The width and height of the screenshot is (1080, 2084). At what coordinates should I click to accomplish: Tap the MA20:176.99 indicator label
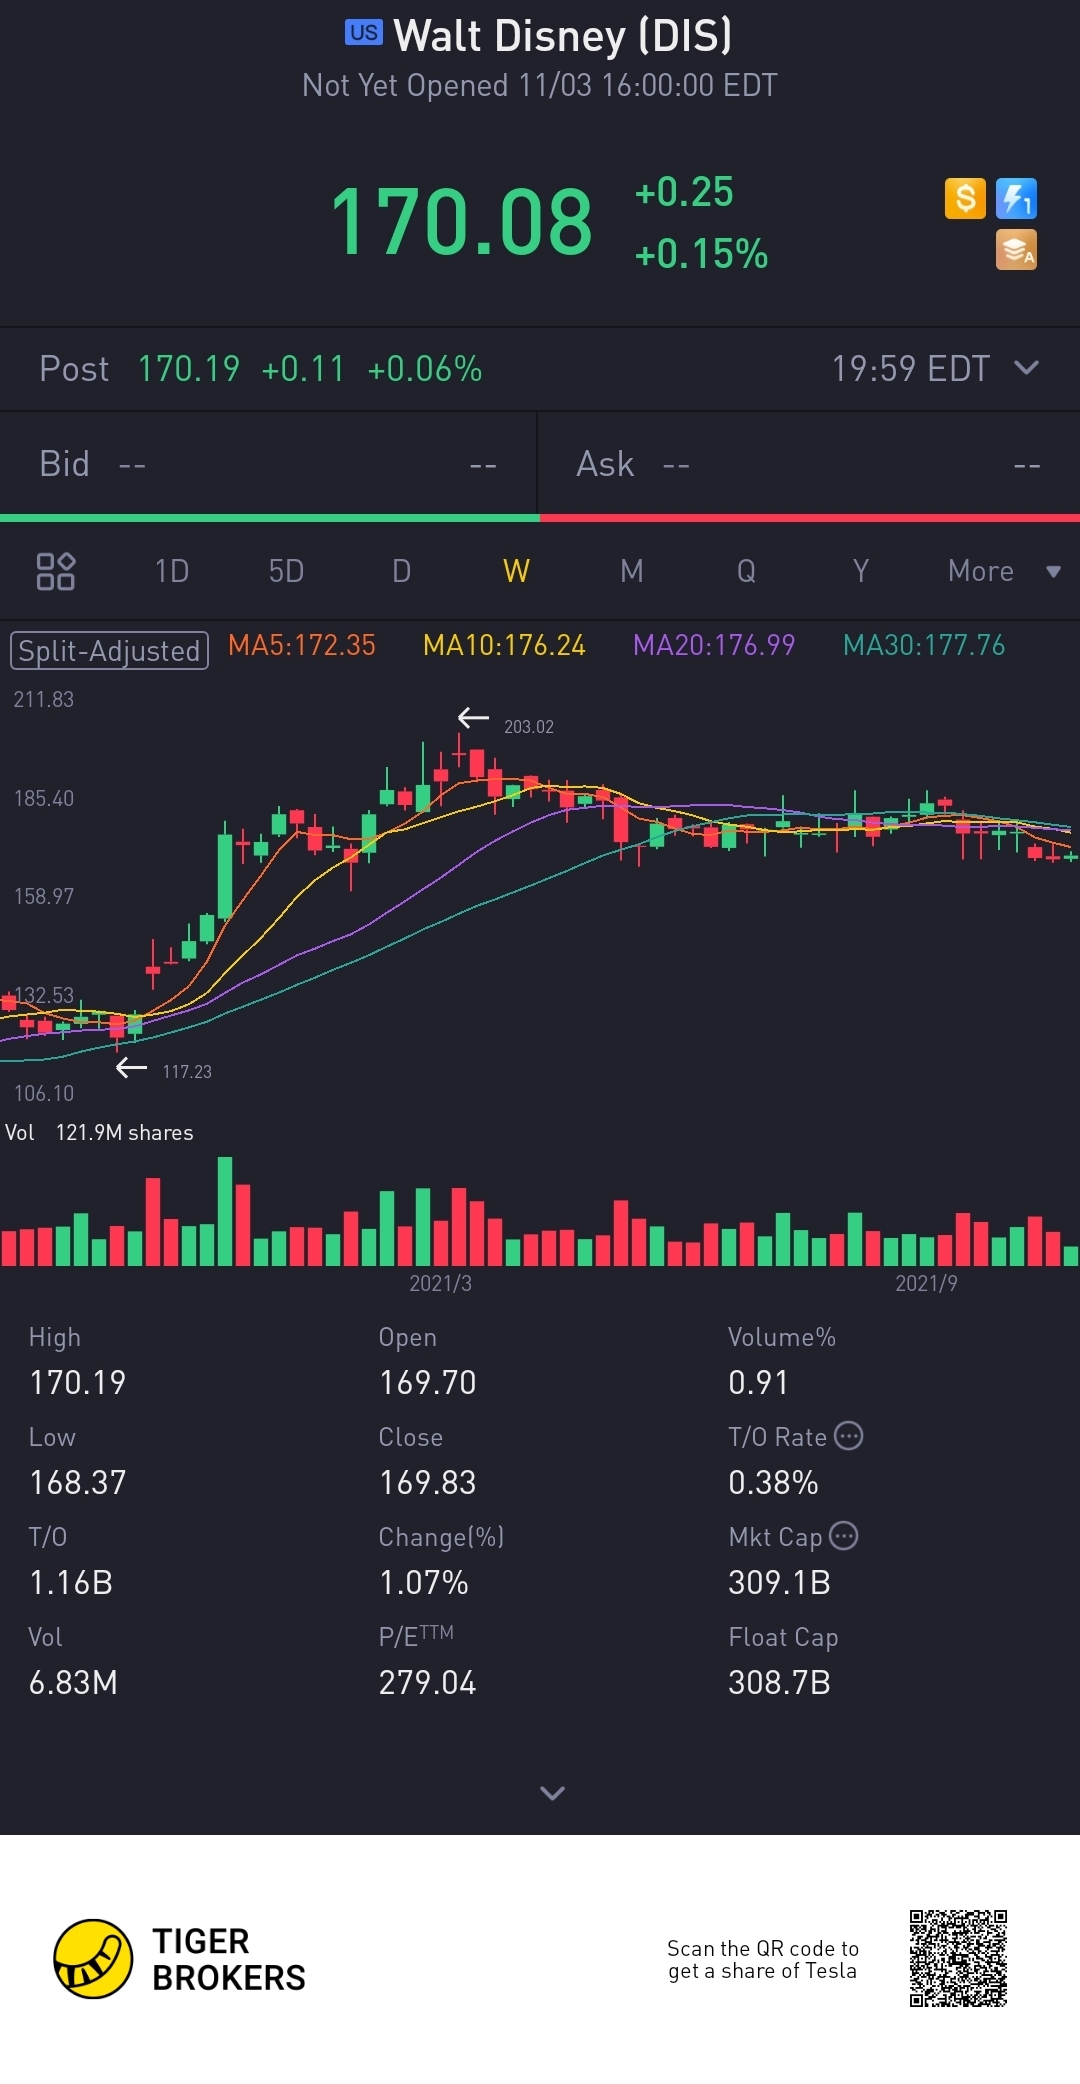click(x=714, y=645)
